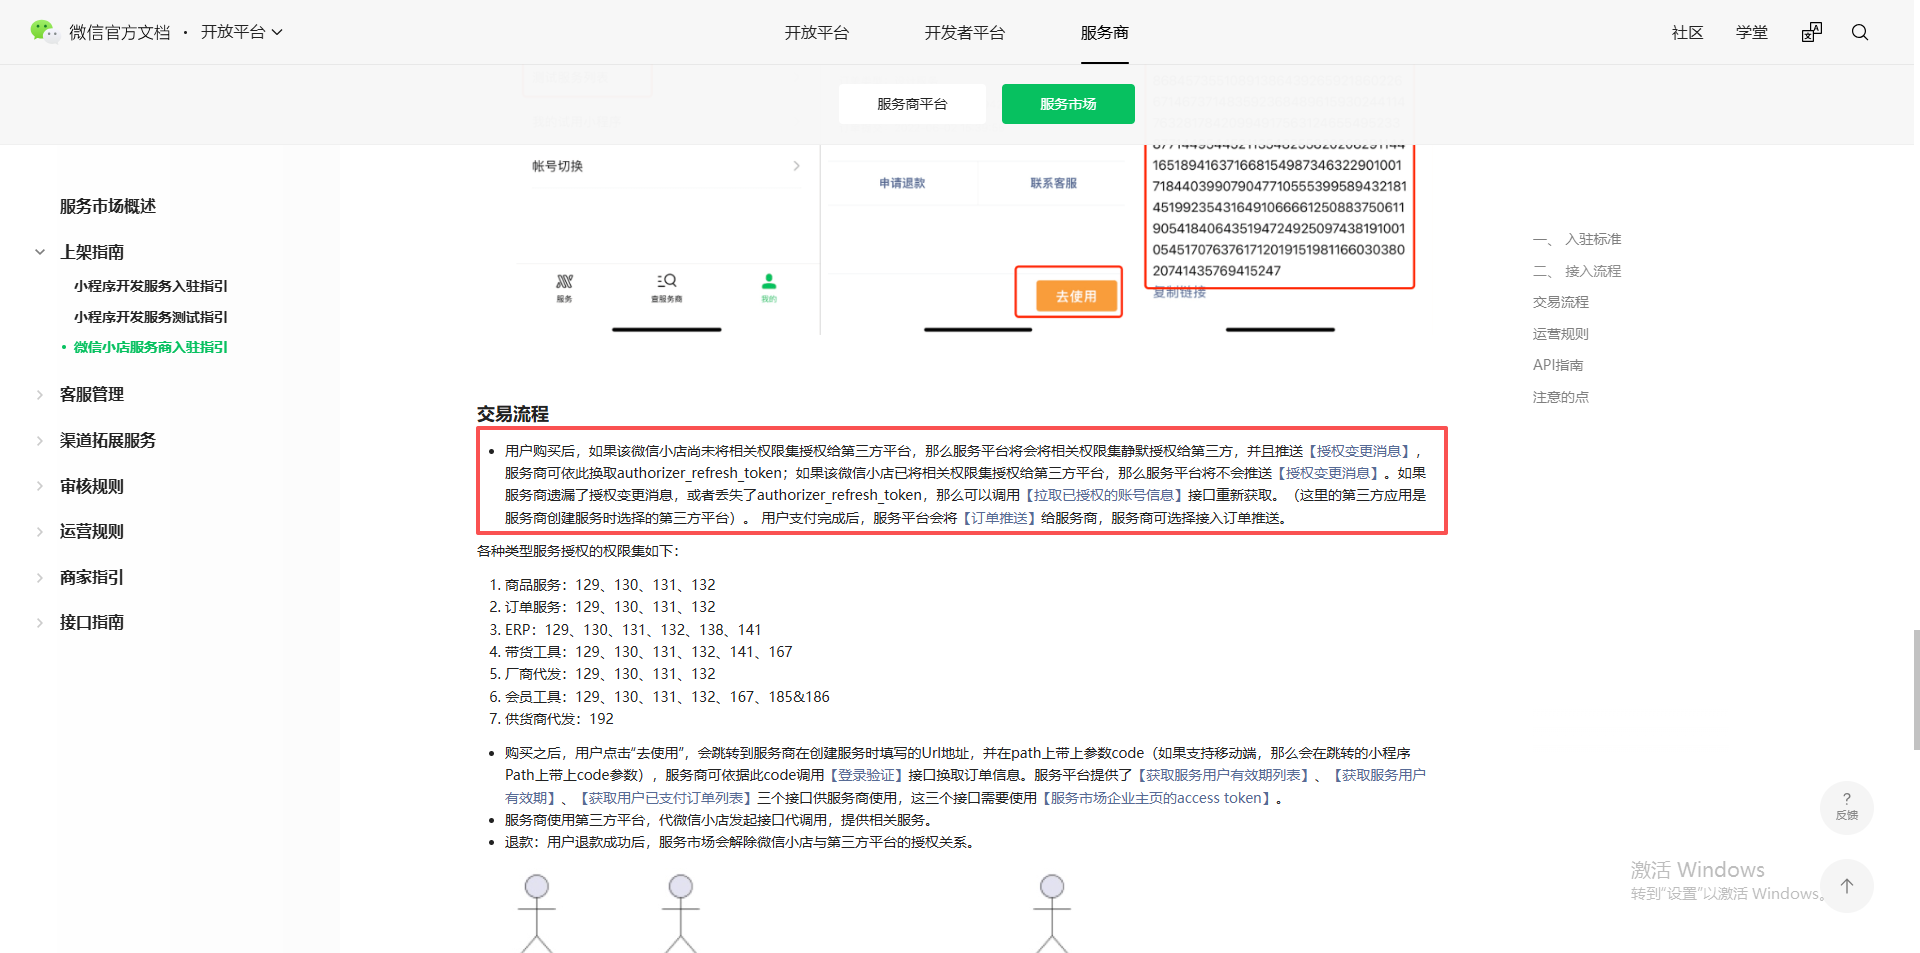The image size is (1920, 953).
Task: Open 小程序开发服务测试指引 page
Action: tap(151, 317)
